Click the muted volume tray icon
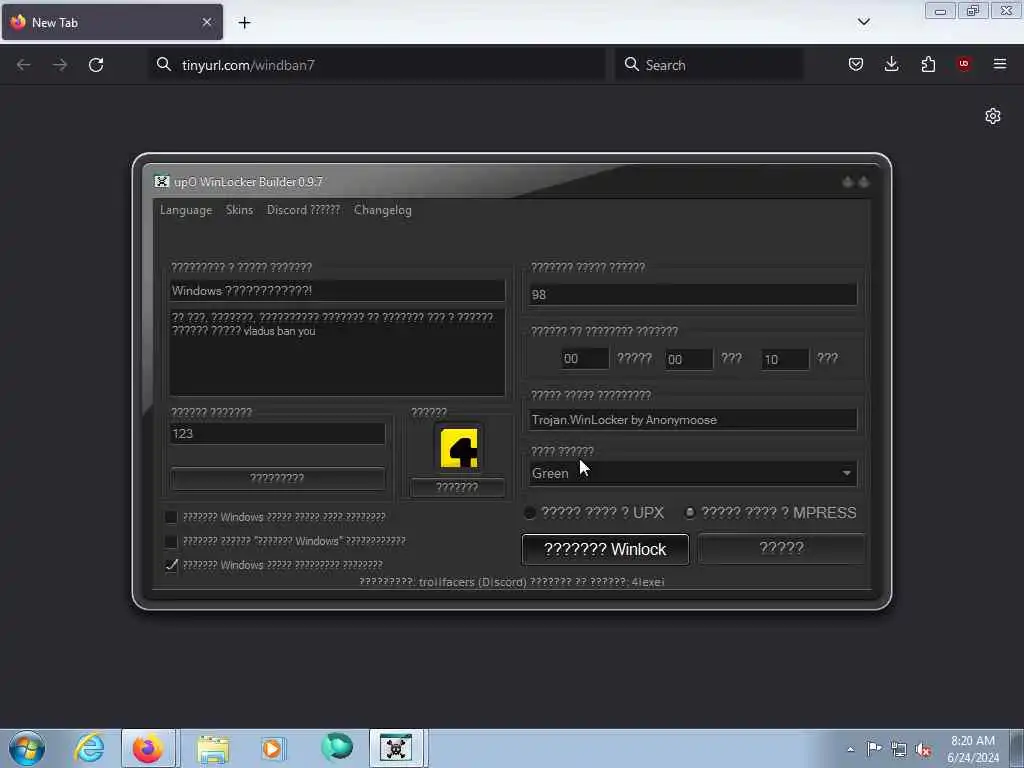The image size is (1024, 768). [x=923, y=749]
